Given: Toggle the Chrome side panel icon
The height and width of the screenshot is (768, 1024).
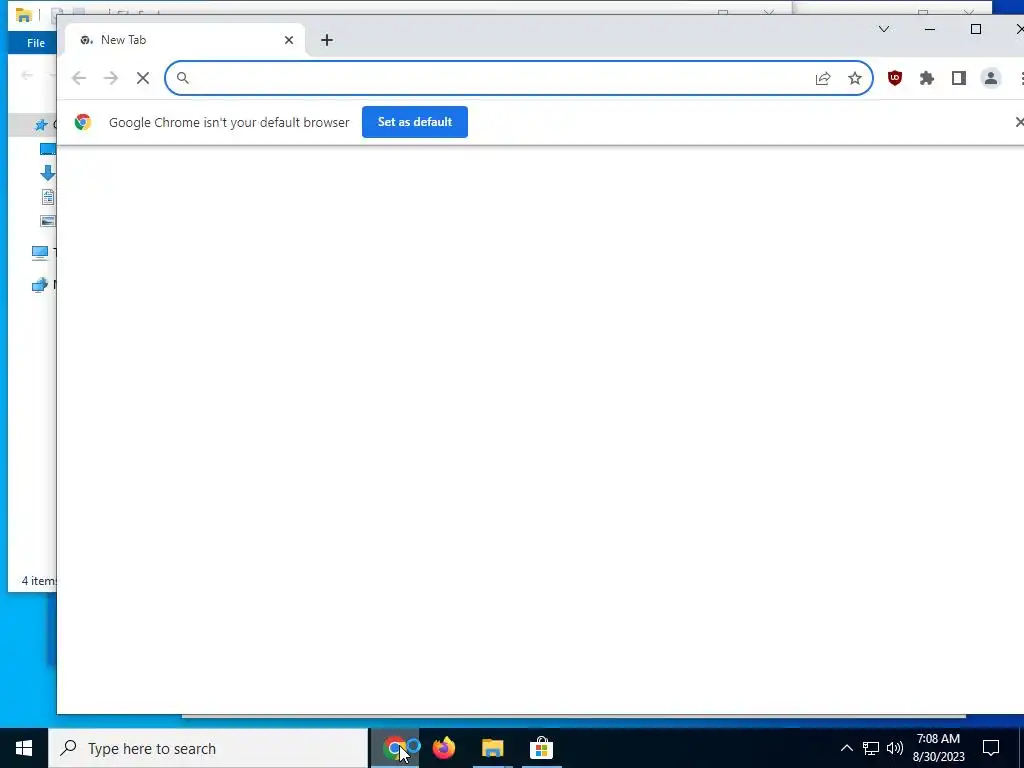Looking at the screenshot, I should coord(959,78).
